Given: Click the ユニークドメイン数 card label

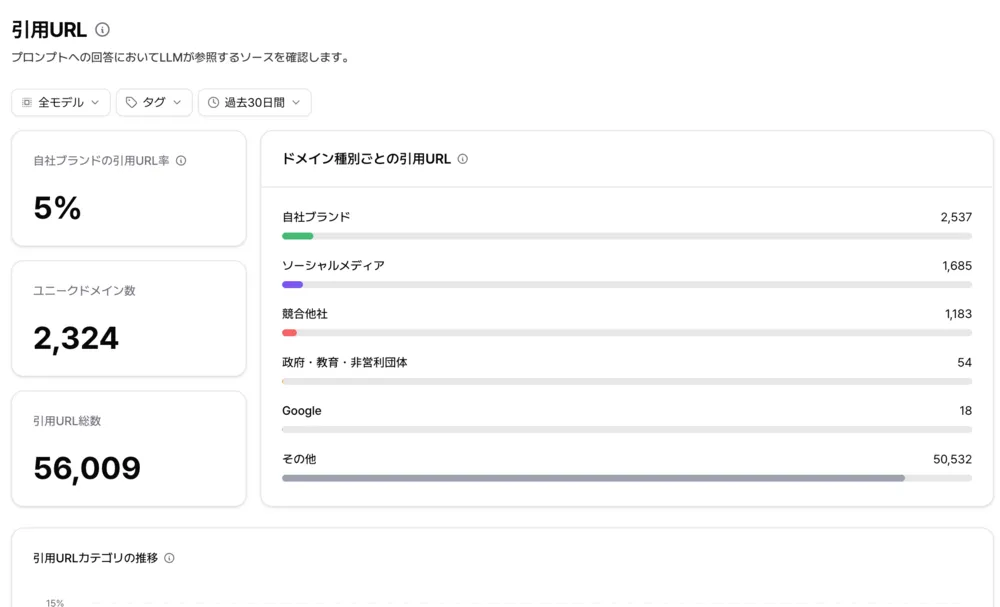Looking at the screenshot, I should click(x=84, y=291).
